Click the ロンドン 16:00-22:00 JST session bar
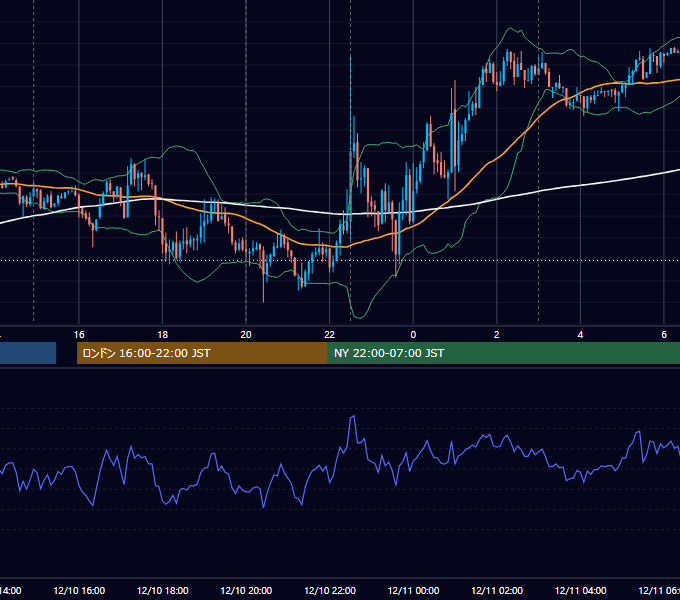The height and width of the screenshot is (600, 680). (202, 353)
